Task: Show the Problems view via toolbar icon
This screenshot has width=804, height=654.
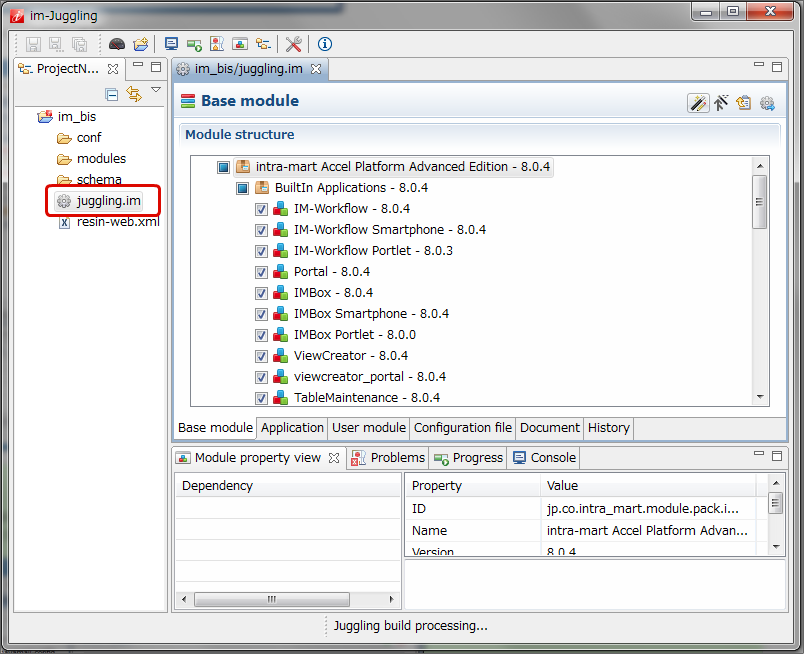Action: point(217,44)
